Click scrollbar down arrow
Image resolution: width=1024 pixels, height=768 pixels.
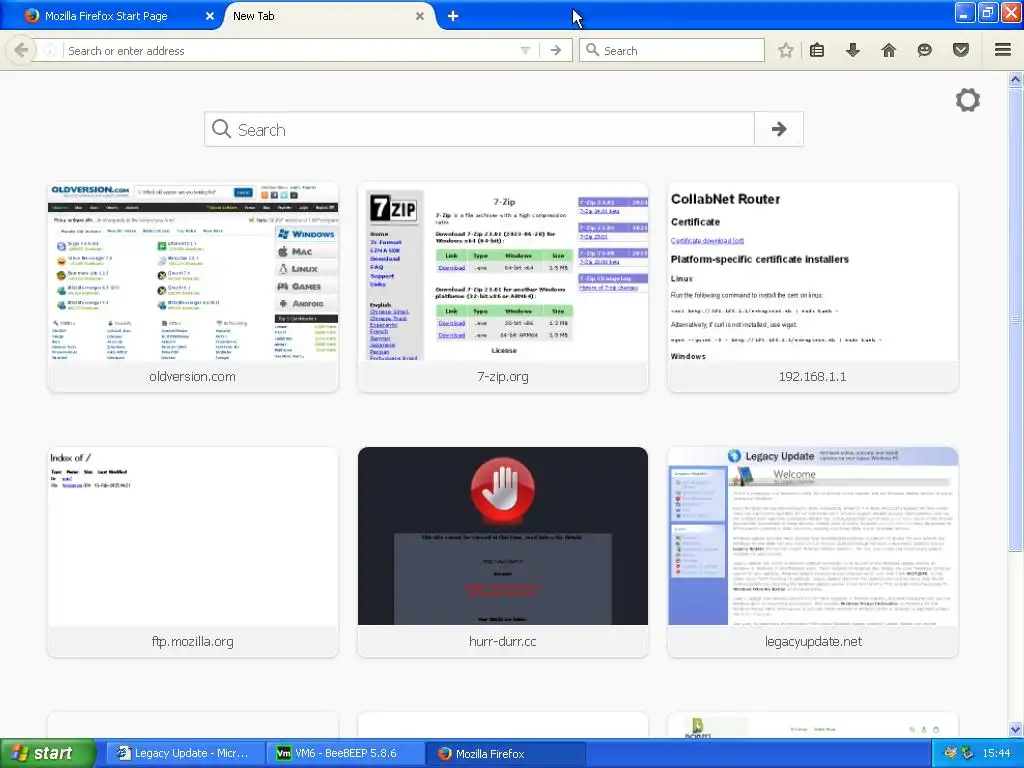[x=1016, y=729]
